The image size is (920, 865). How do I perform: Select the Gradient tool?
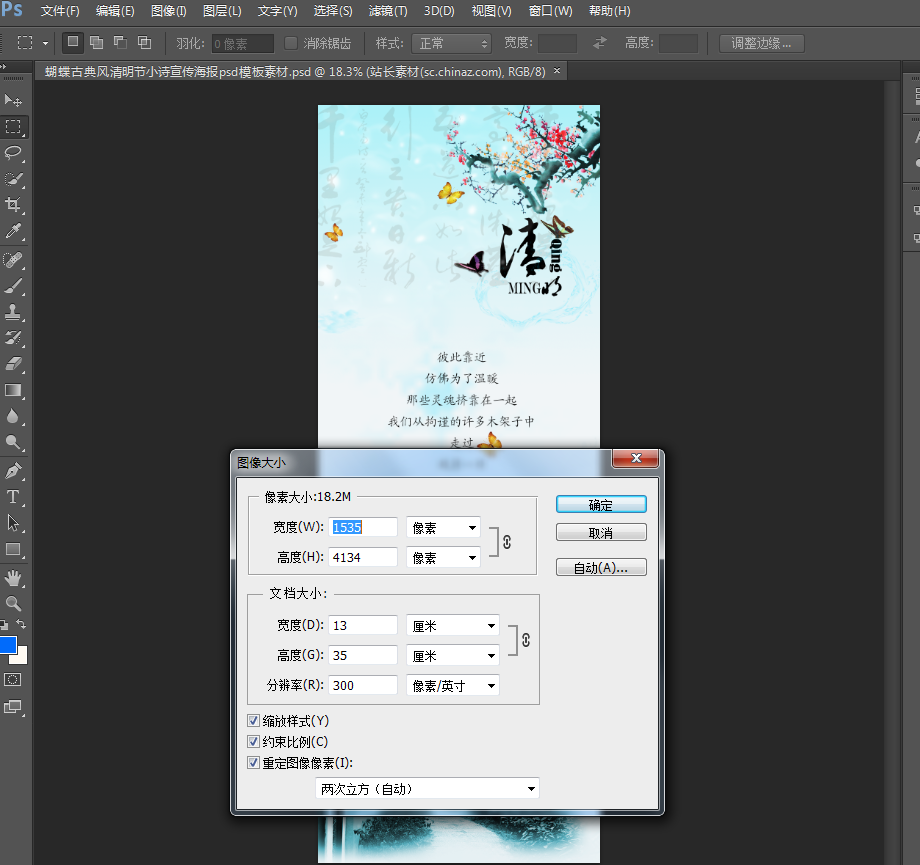[13, 390]
